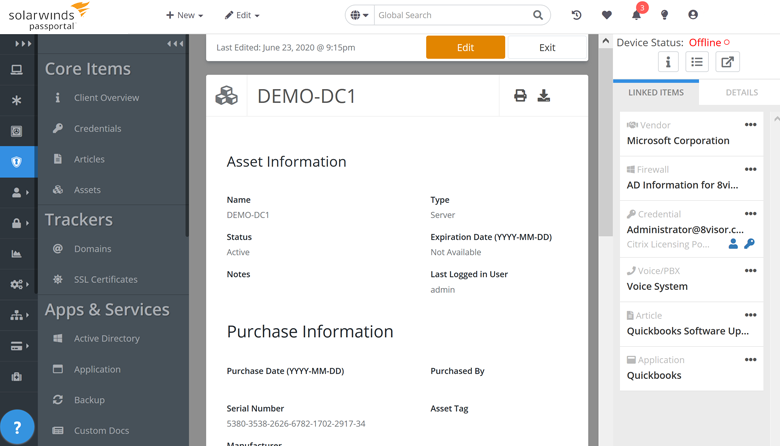Open notifications bell with badge

click(636, 15)
